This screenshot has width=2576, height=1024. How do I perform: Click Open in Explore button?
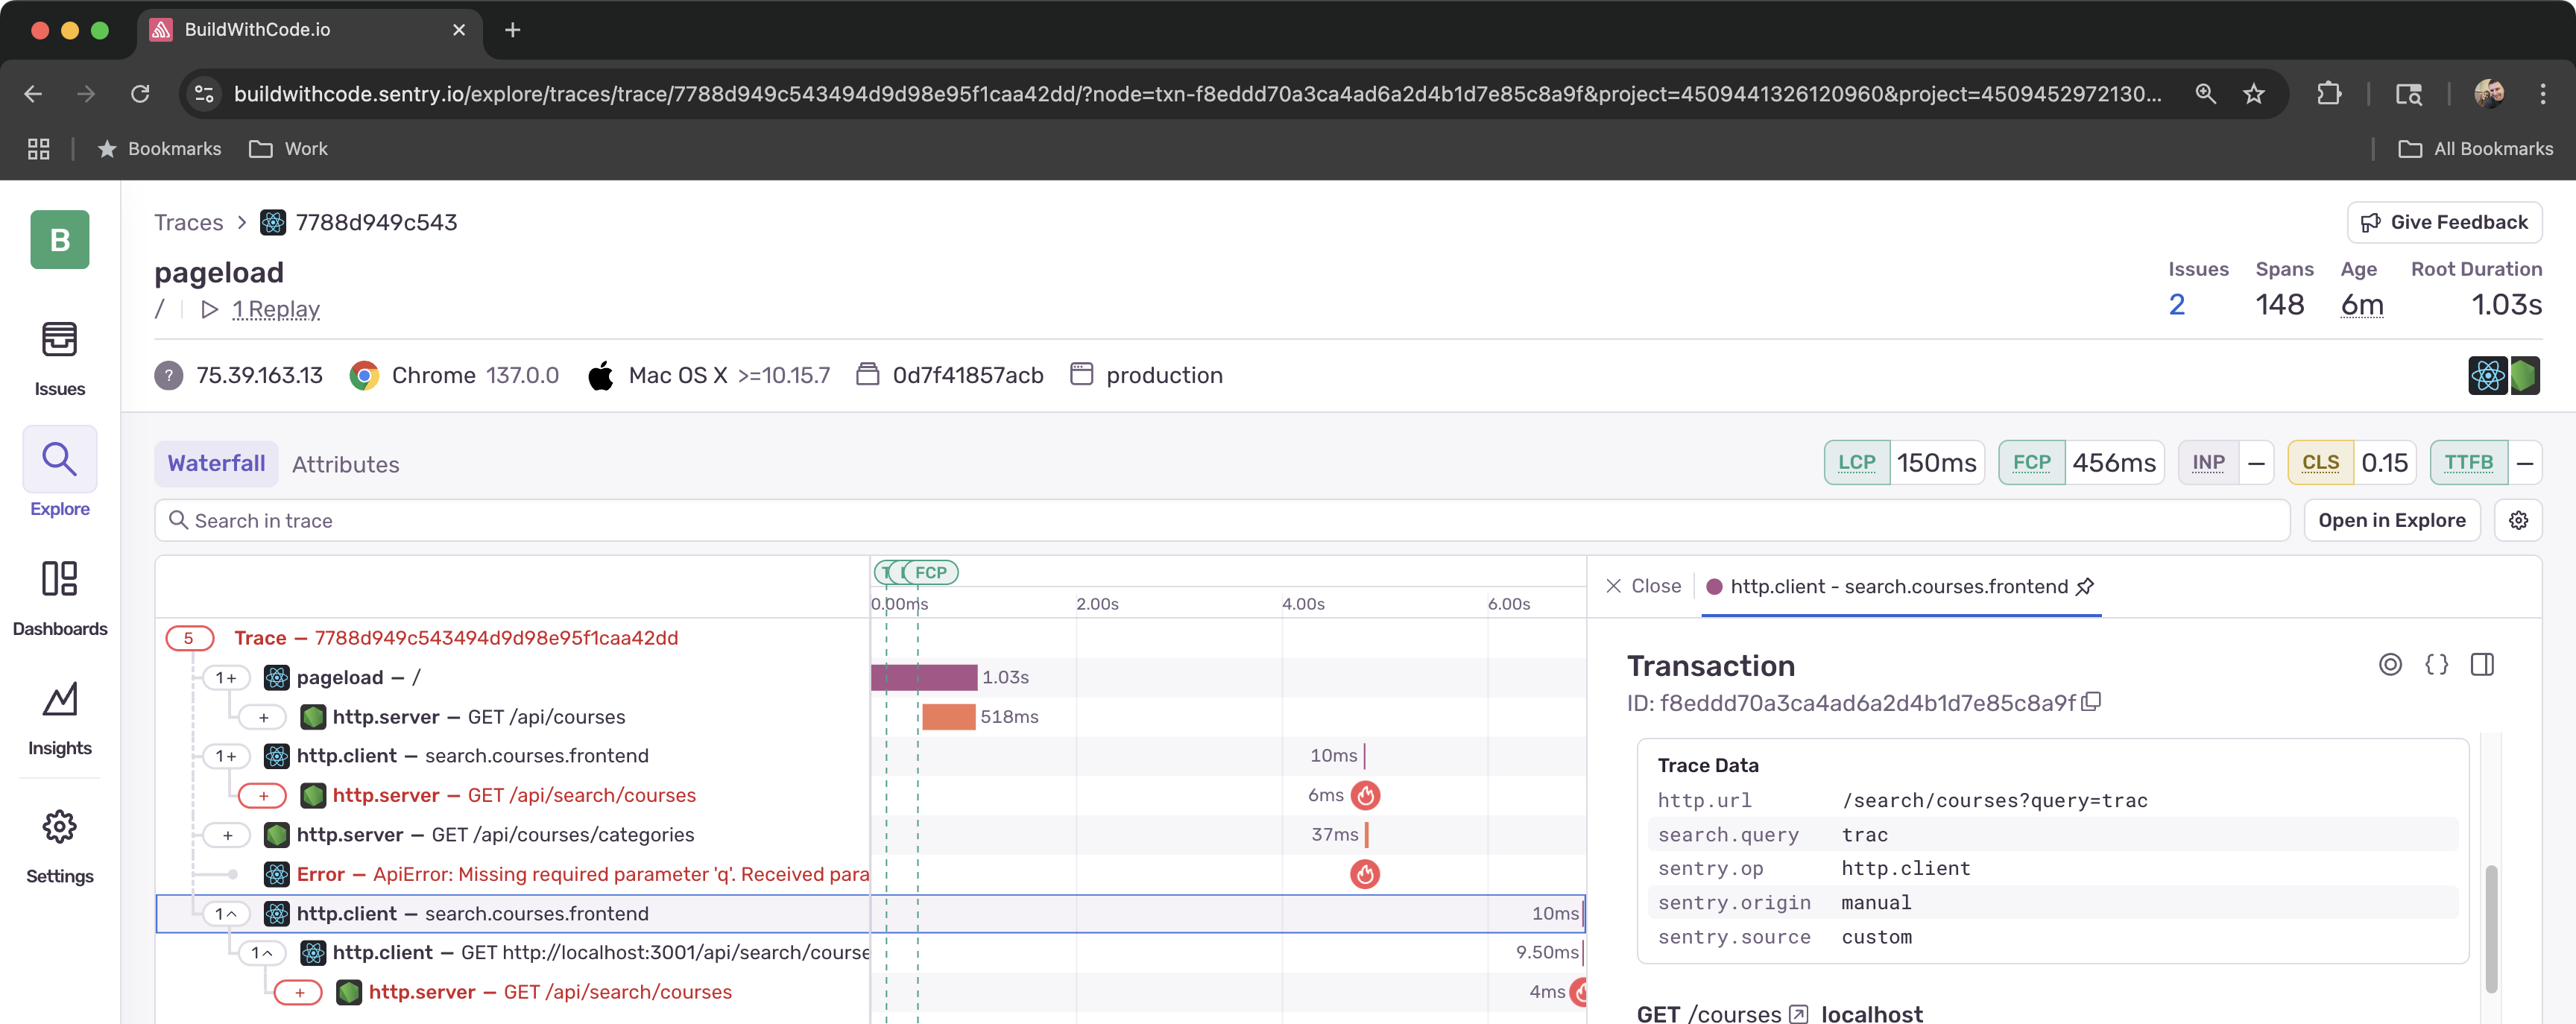[2391, 520]
